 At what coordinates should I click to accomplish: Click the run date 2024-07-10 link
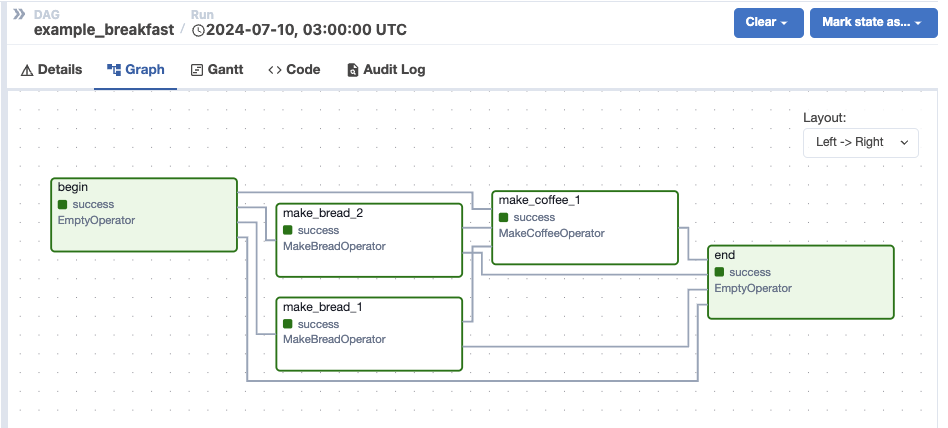(x=306, y=30)
